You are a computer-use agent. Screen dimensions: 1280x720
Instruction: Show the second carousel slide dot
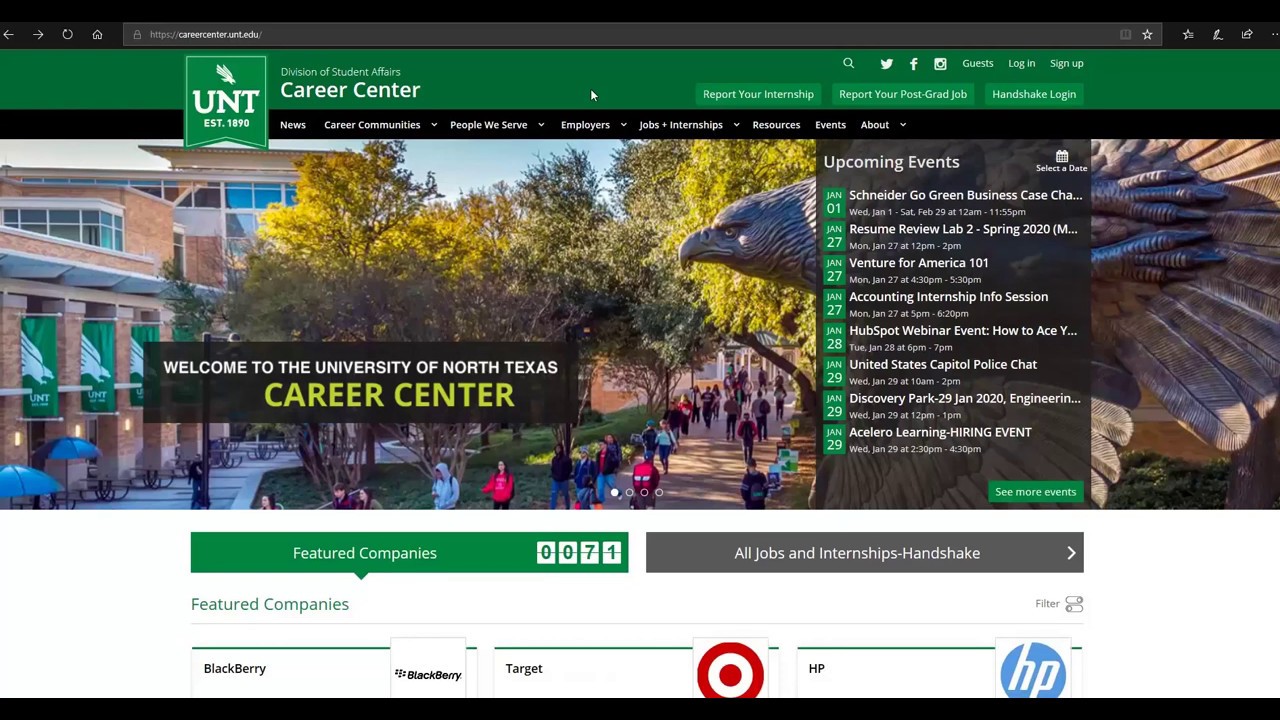tap(630, 493)
